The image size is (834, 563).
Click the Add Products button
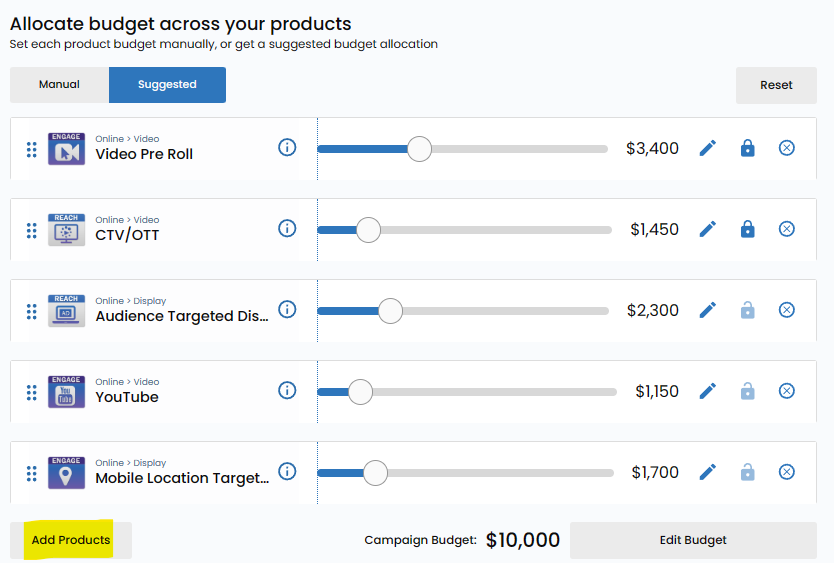click(71, 540)
